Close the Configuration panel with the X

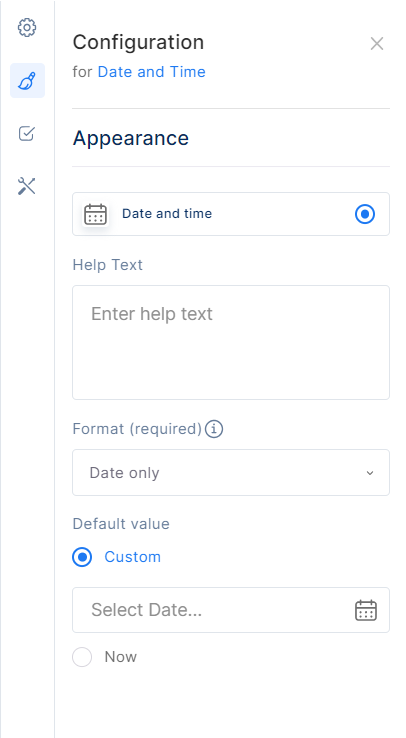tap(377, 44)
